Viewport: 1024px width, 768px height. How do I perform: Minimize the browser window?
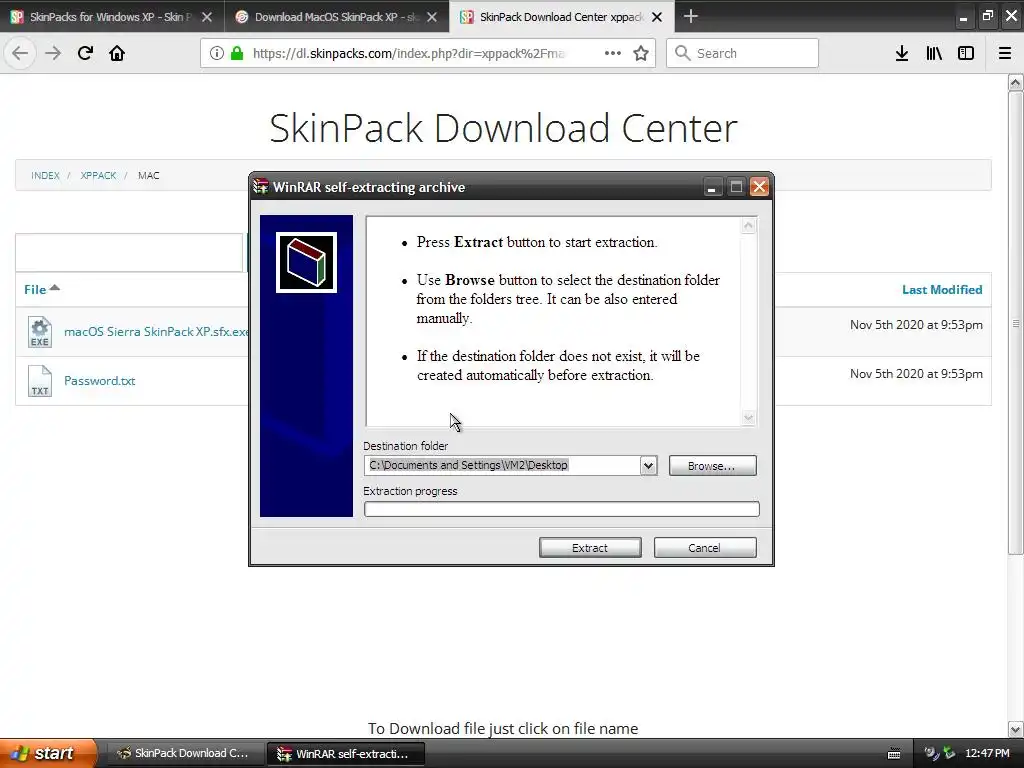(963, 16)
